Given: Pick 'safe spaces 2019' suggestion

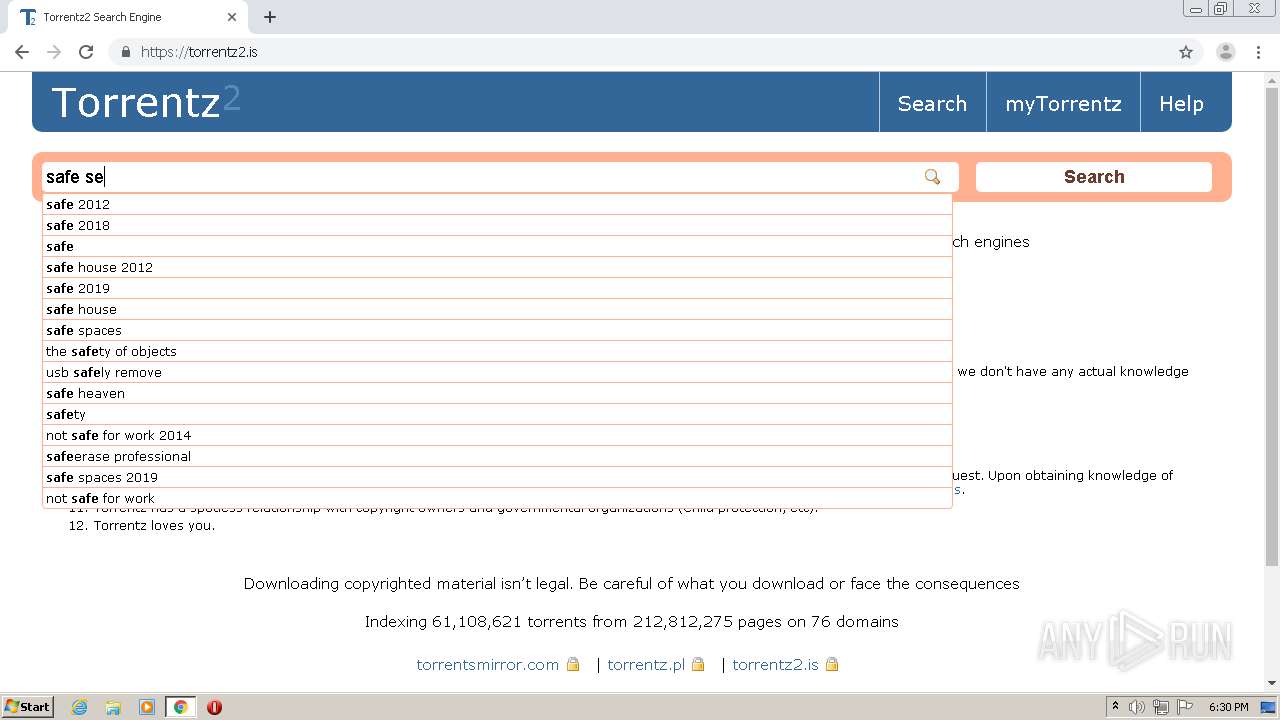Looking at the screenshot, I should click(x=497, y=477).
